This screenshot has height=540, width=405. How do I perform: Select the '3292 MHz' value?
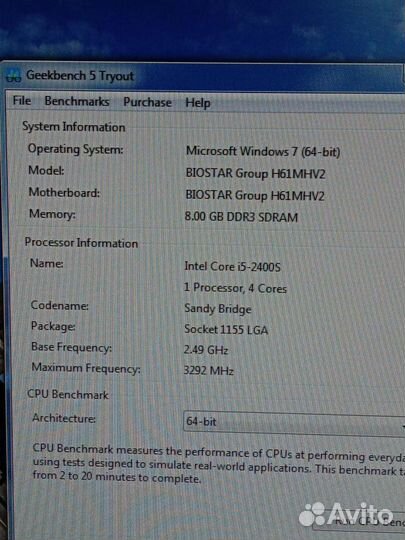coord(209,371)
